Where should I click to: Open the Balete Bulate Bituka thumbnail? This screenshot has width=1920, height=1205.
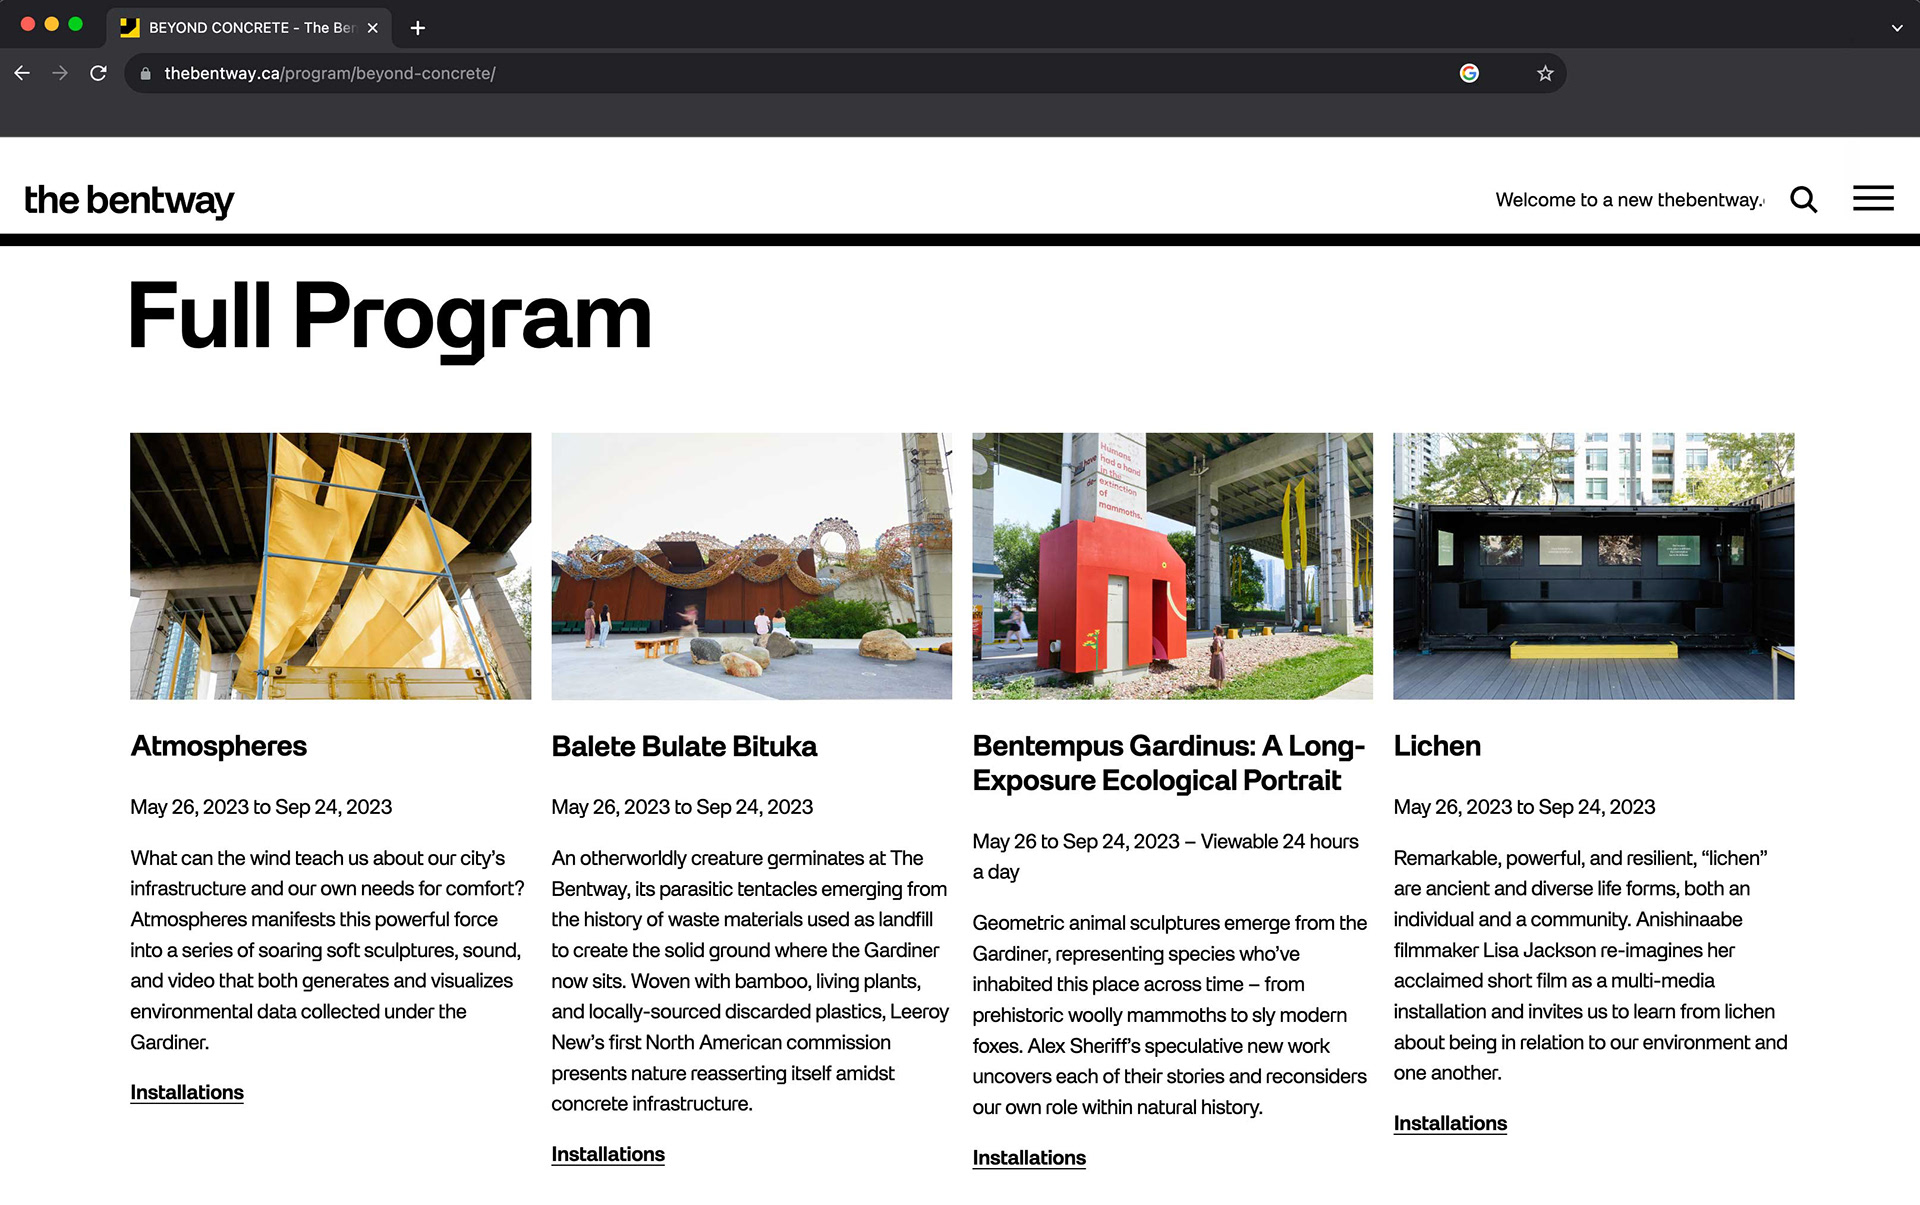click(x=751, y=566)
